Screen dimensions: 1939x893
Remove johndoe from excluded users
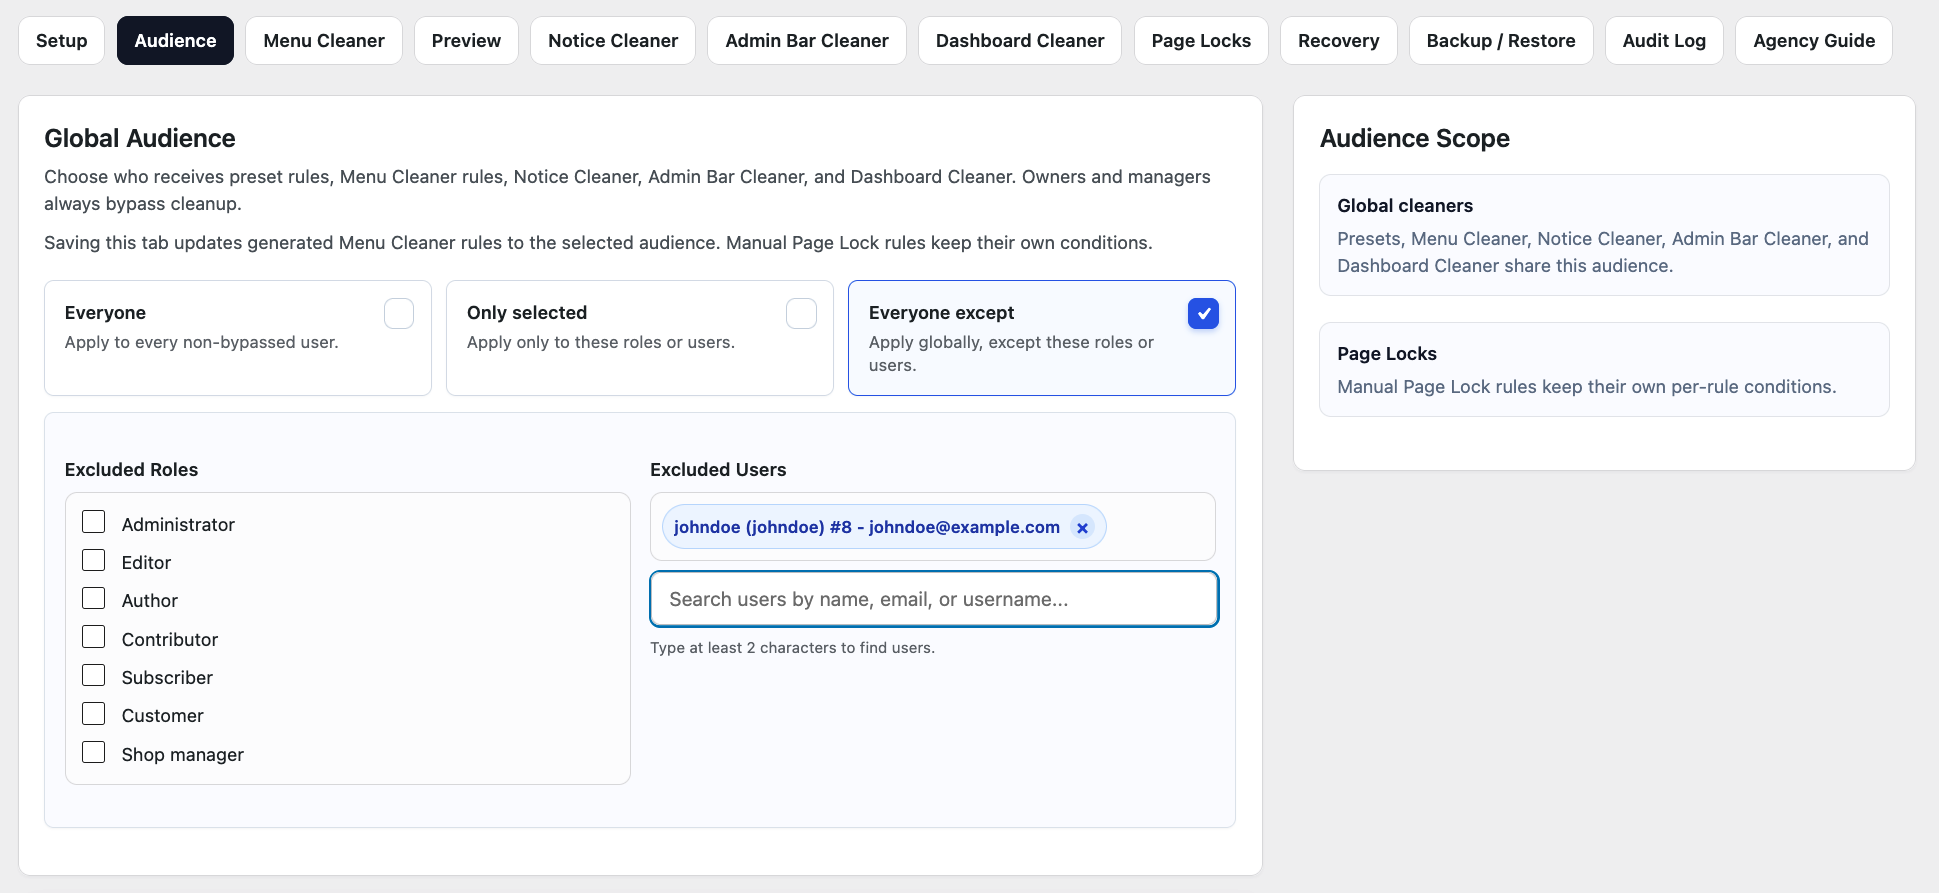coord(1082,528)
